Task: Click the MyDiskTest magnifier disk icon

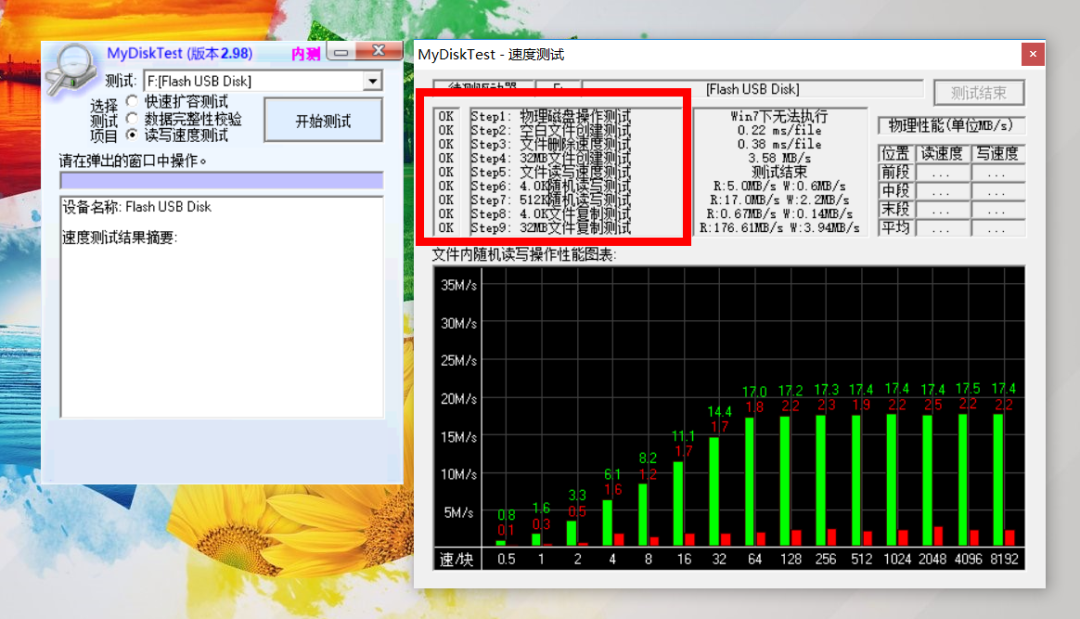Action: tap(77, 67)
